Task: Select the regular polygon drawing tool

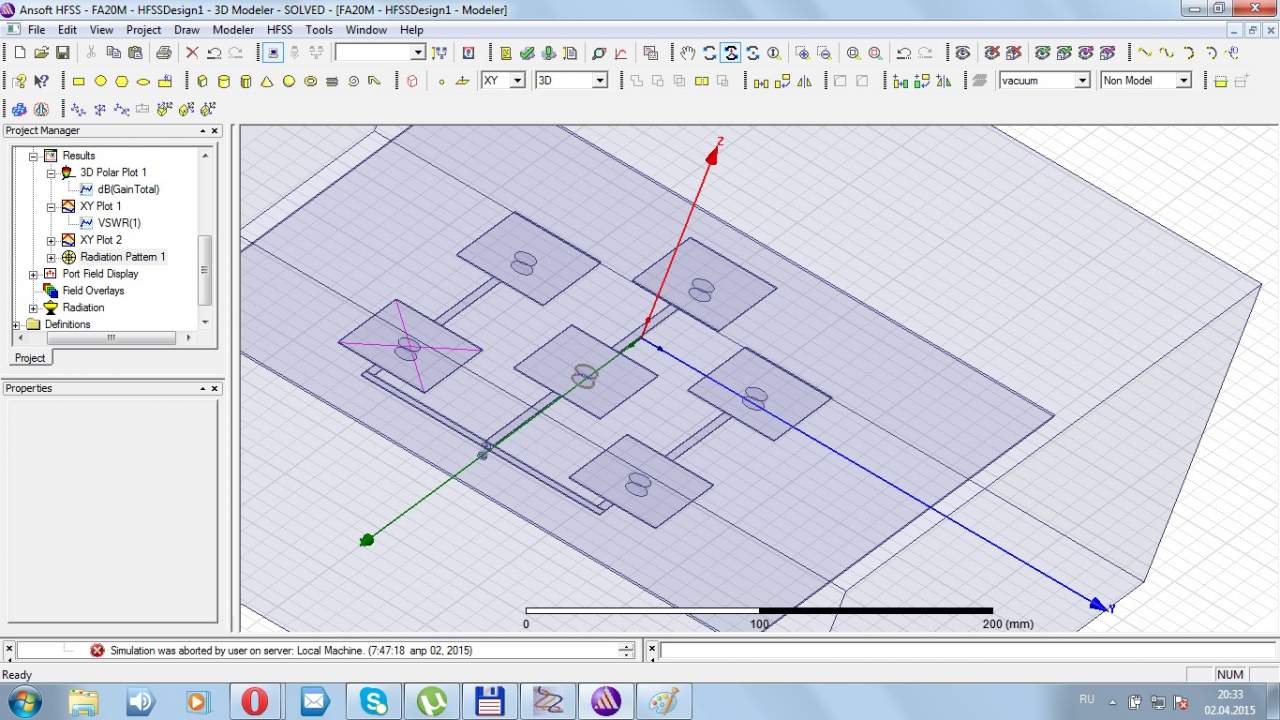Action: pyautogui.click(x=122, y=81)
